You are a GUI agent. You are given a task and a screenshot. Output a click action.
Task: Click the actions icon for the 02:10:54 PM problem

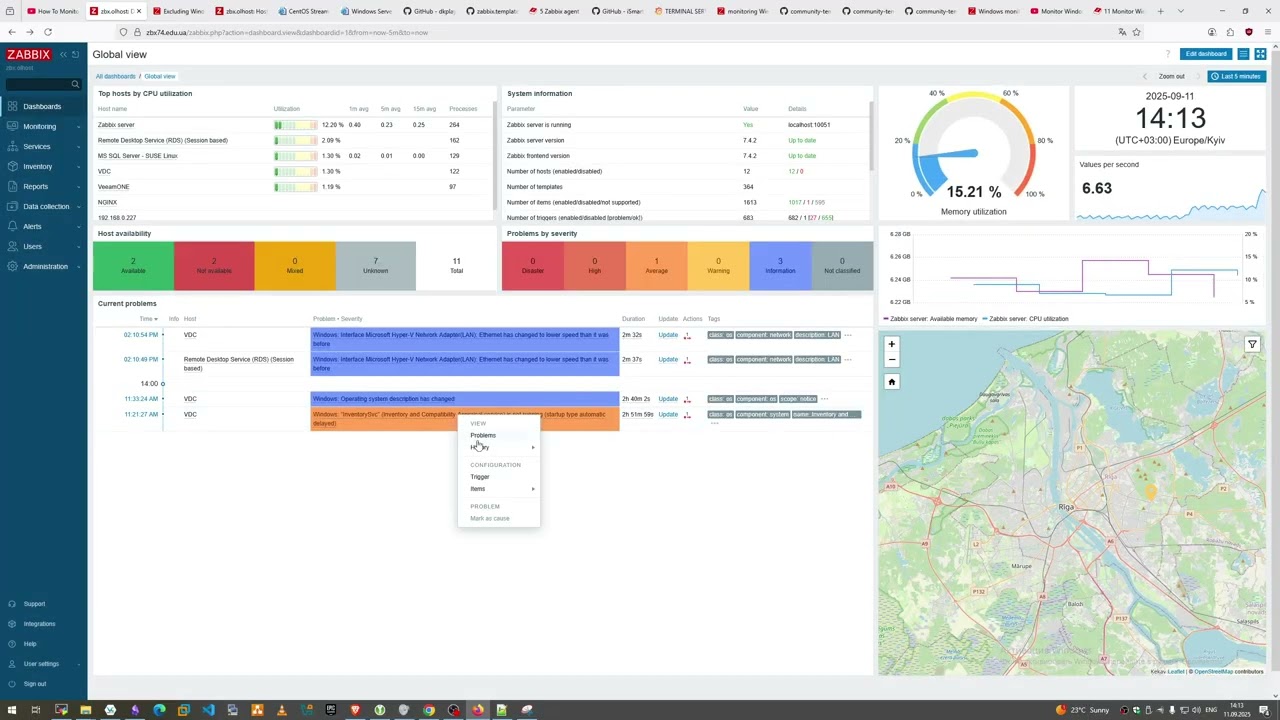pyautogui.click(x=687, y=335)
